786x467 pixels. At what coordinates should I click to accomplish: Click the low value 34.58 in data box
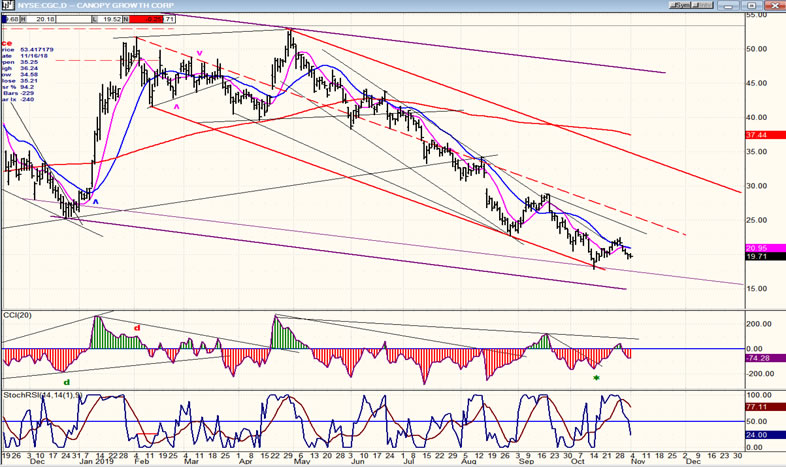[29, 75]
